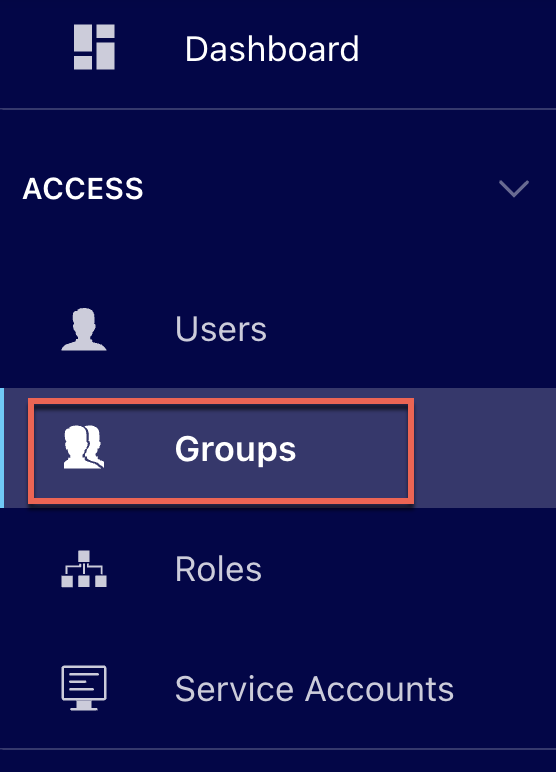Click the empty area of the highlighted Groups row outside the red box
This screenshot has height=772, width=556.
(485, 448)
